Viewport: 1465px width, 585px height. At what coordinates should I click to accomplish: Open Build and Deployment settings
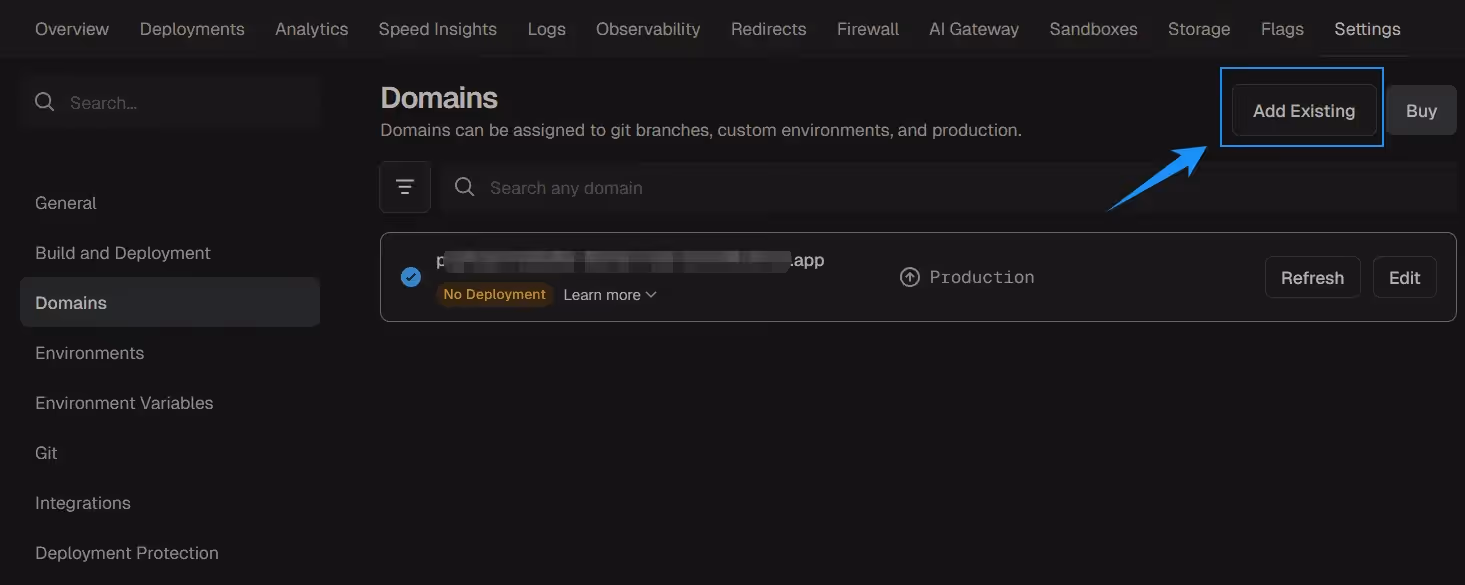[123, 253]
